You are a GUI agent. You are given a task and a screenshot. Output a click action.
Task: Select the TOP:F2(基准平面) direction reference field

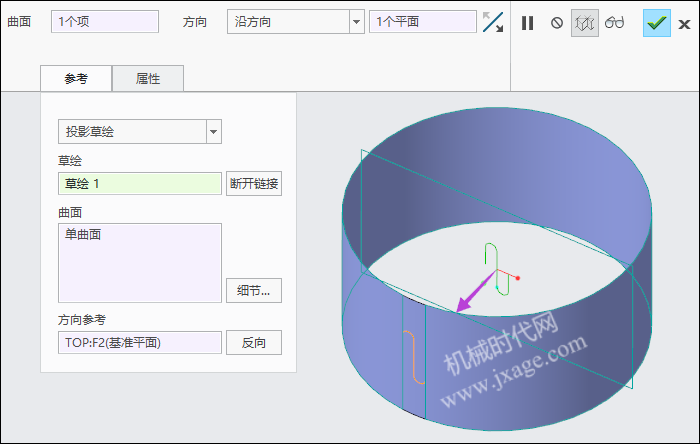tap(140, 343)
